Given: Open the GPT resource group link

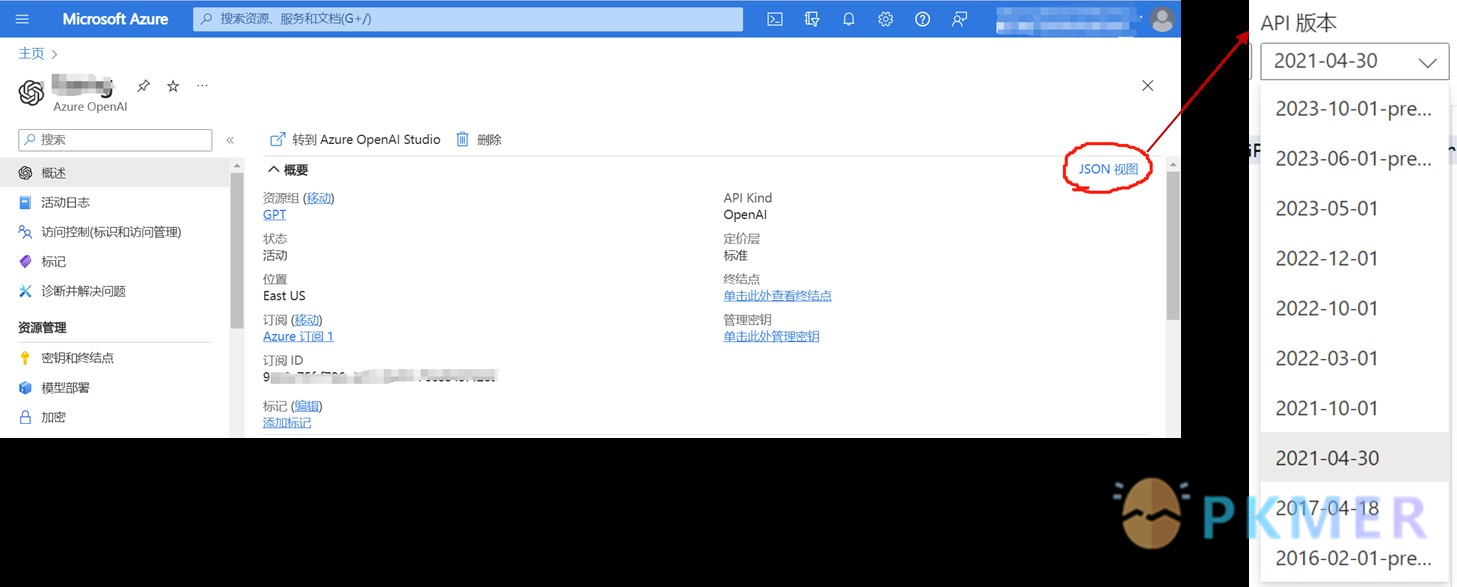Looking at the screenshot, I should [x=274, y=214].
